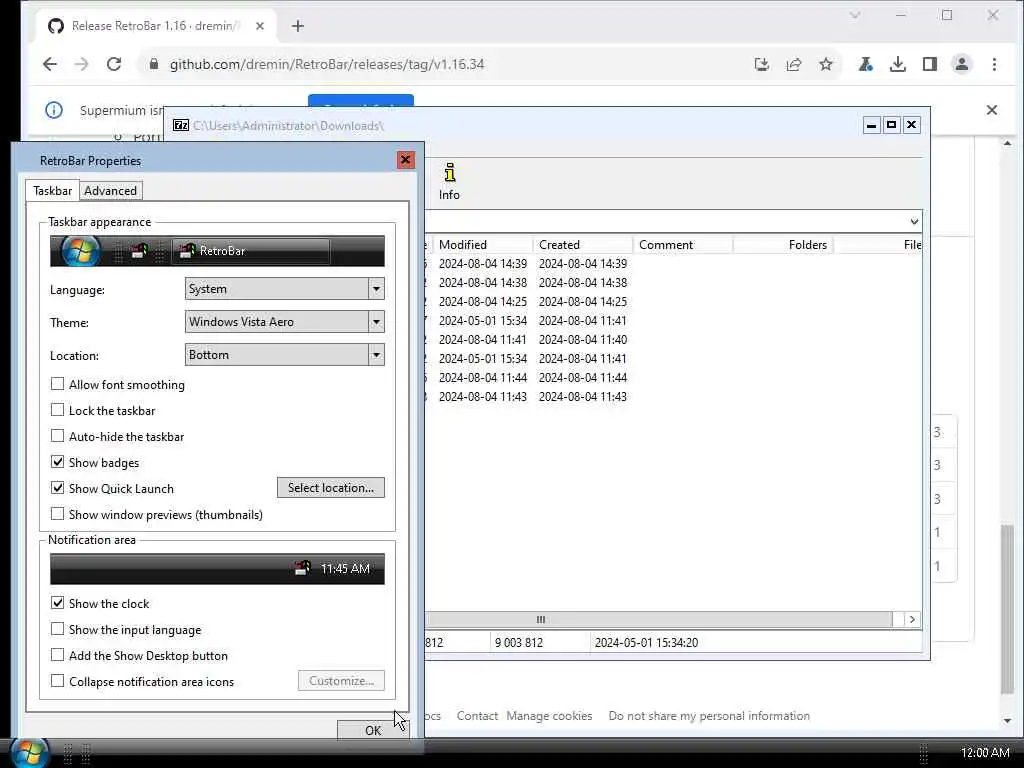Sort by Comment column header
The height and width of the screenshot is (768, 1024).
pos(683,245)
